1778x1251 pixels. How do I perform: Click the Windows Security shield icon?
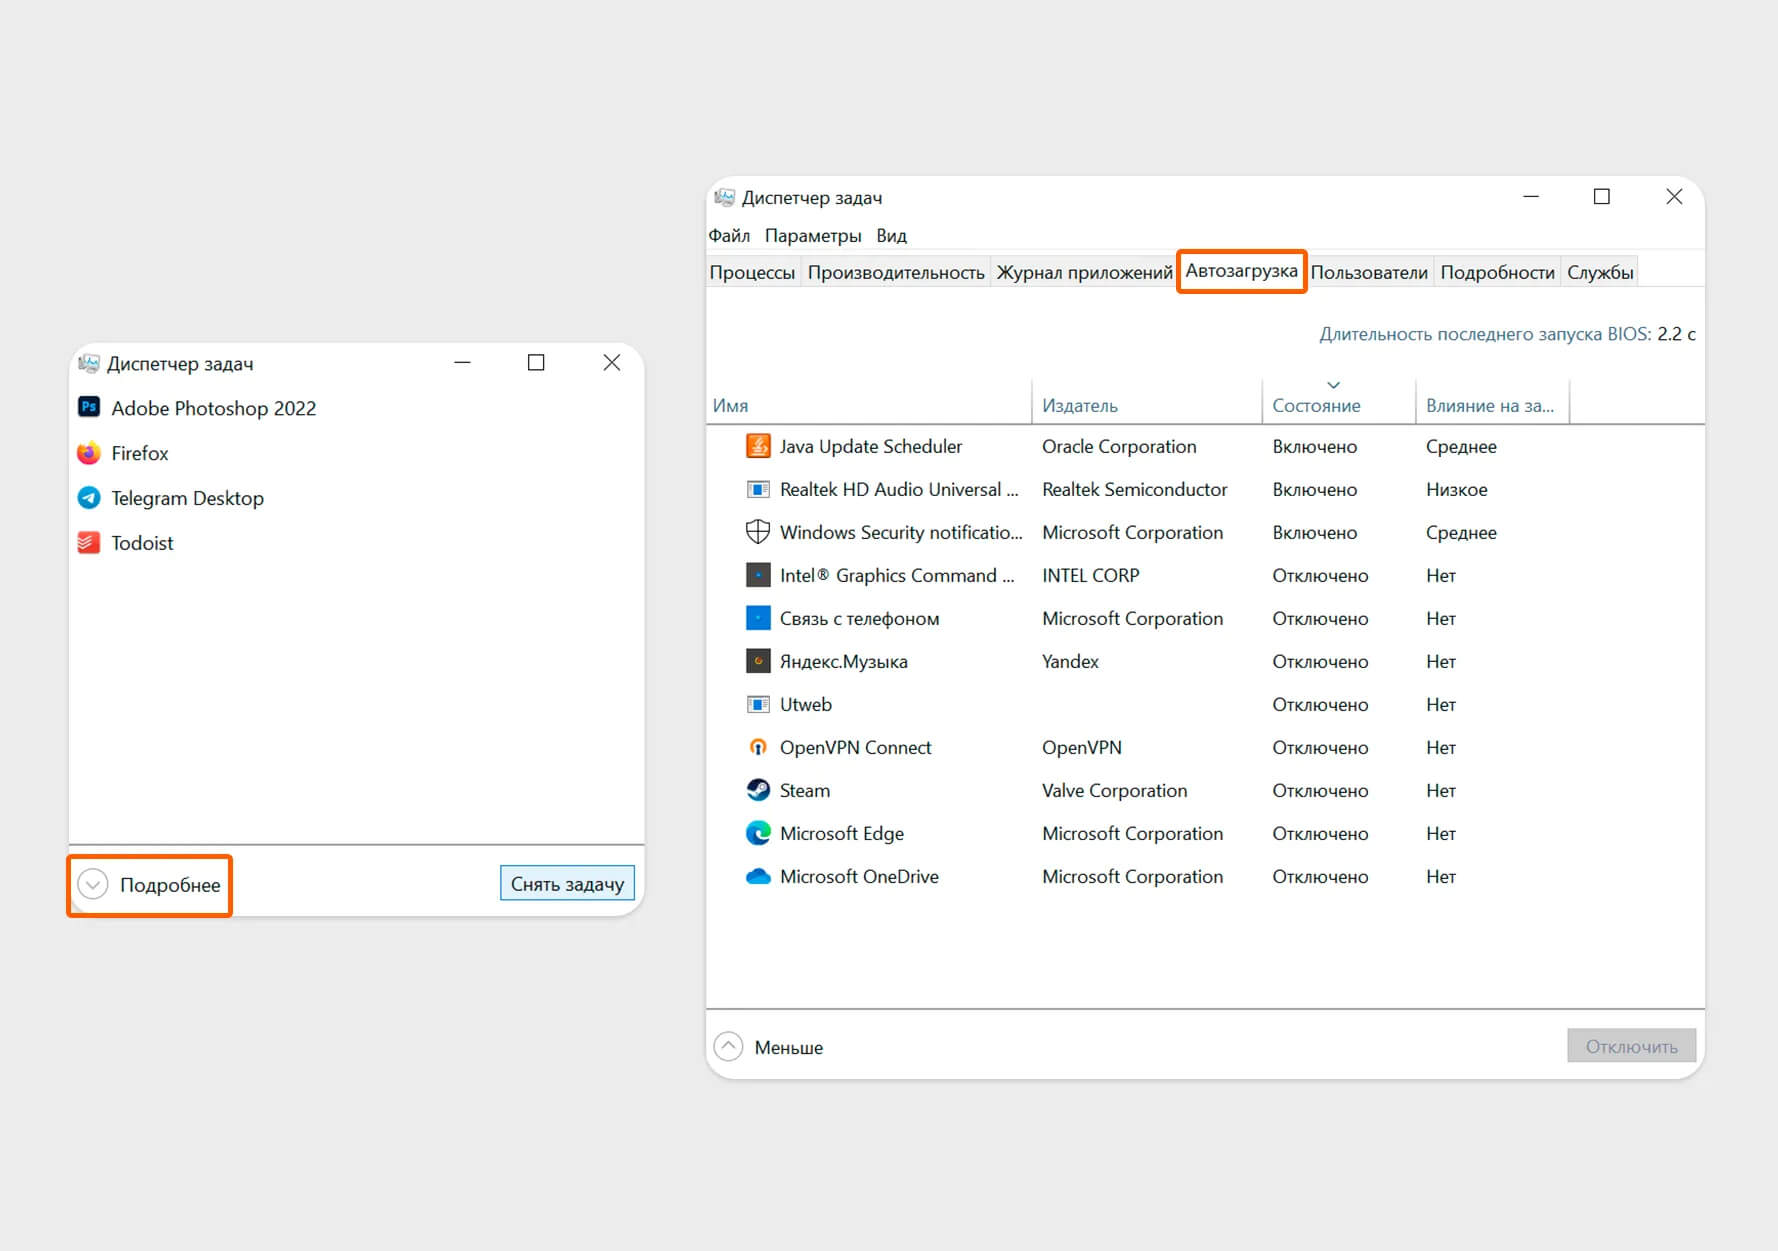coord(758,532)
